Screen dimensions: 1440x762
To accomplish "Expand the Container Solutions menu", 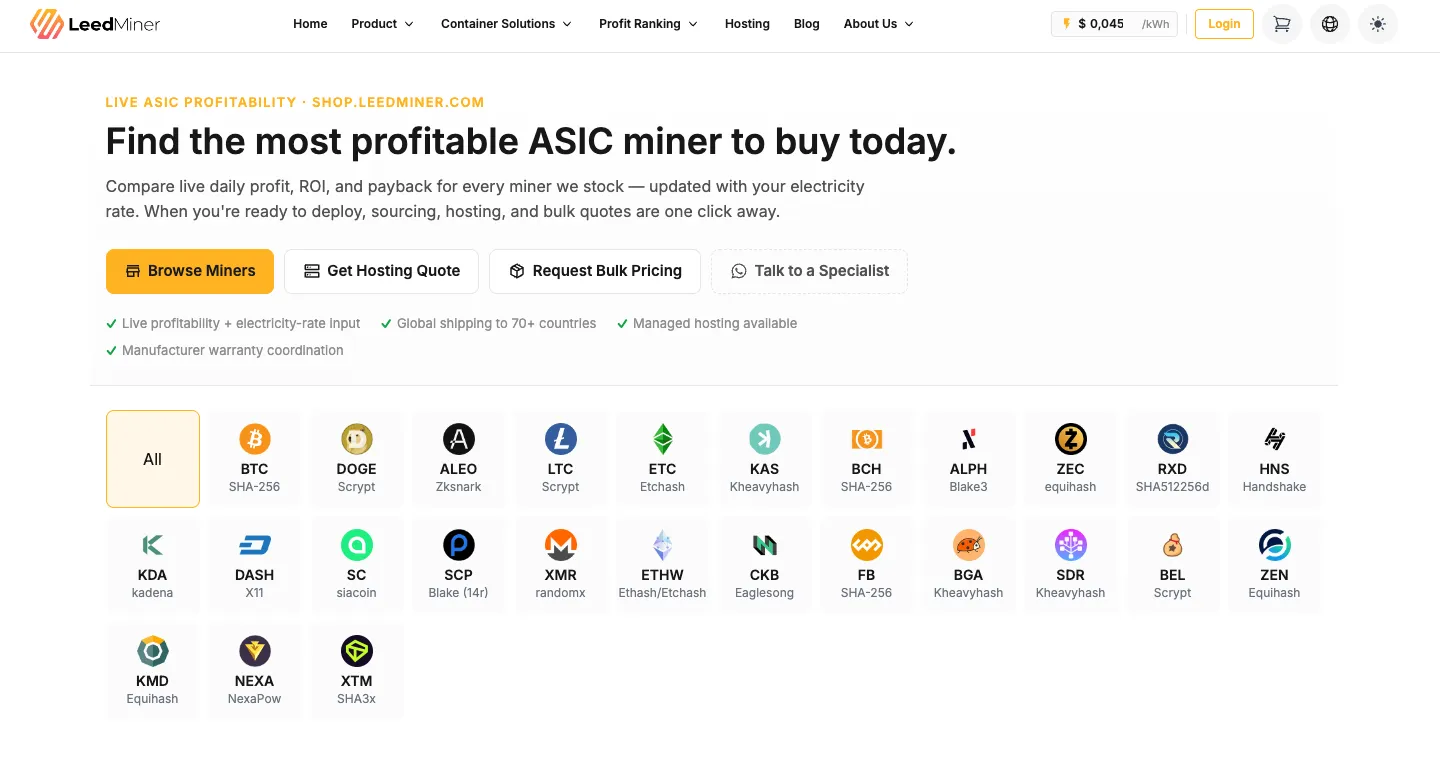I will (x=506, y=24).
